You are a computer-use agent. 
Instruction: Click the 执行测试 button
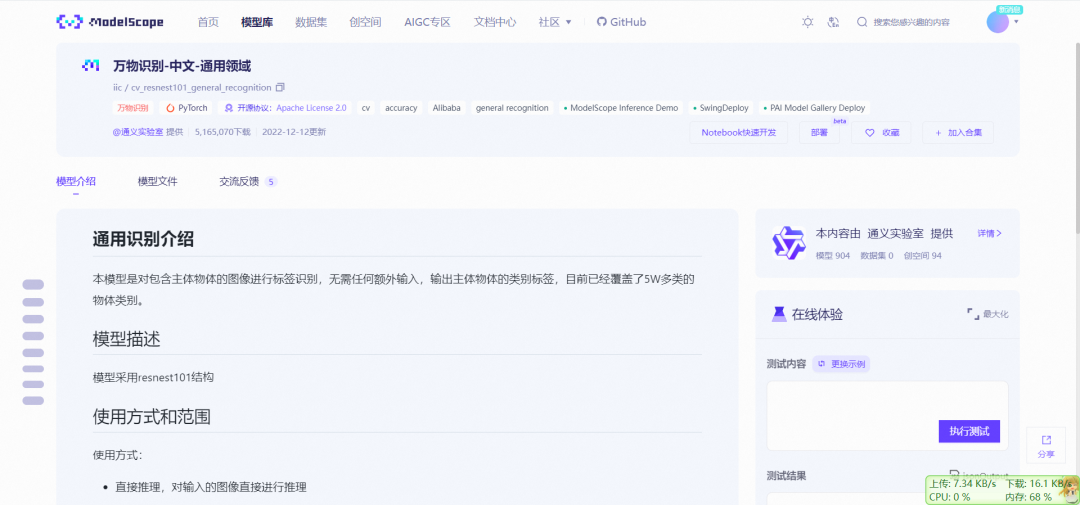tap(969, 431)
